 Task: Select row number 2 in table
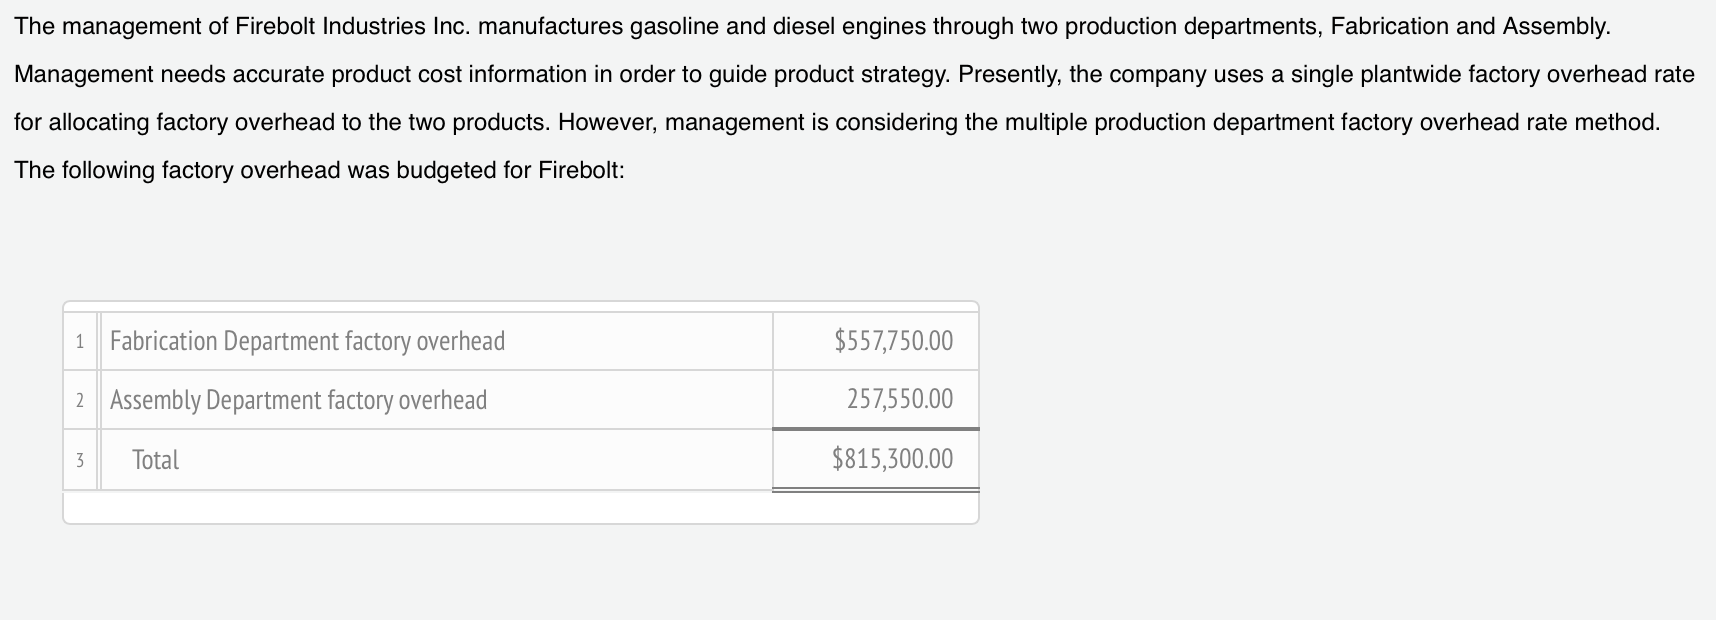(x=80, y=400)
